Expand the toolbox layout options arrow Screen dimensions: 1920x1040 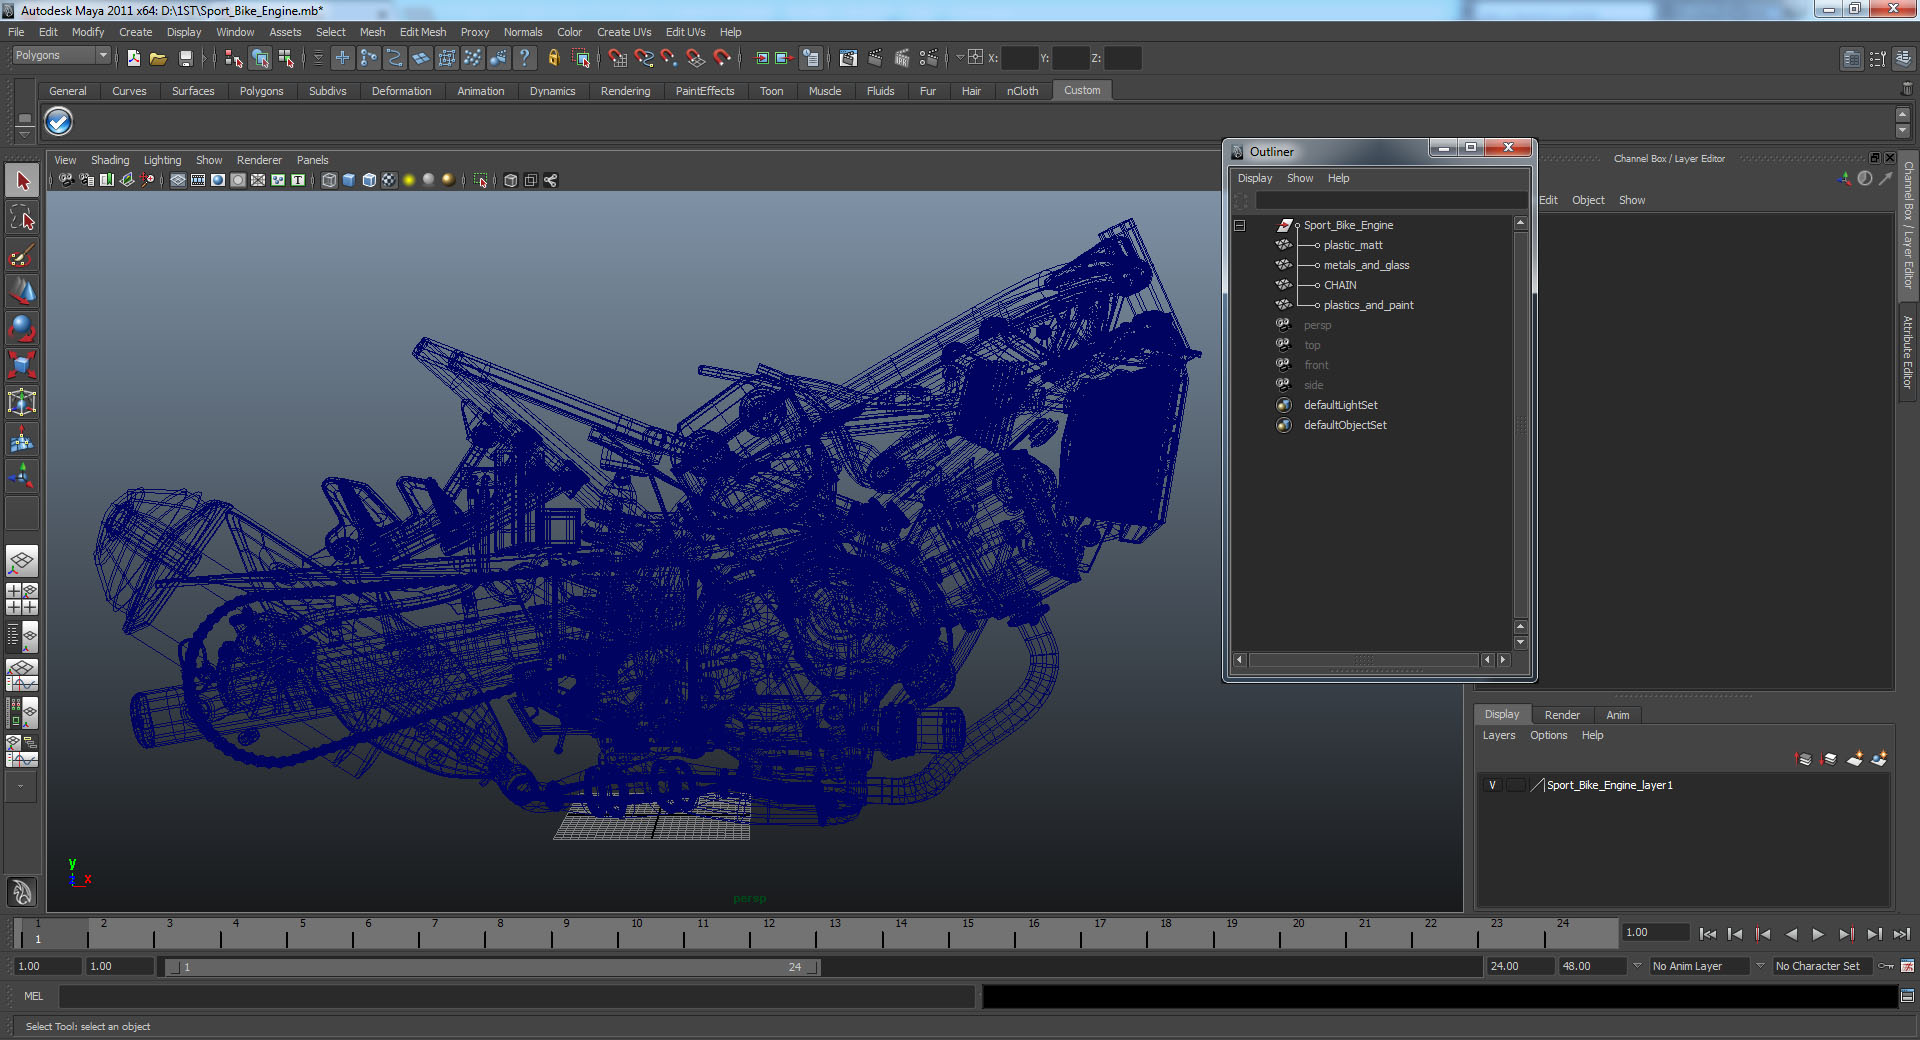point(22,787)
